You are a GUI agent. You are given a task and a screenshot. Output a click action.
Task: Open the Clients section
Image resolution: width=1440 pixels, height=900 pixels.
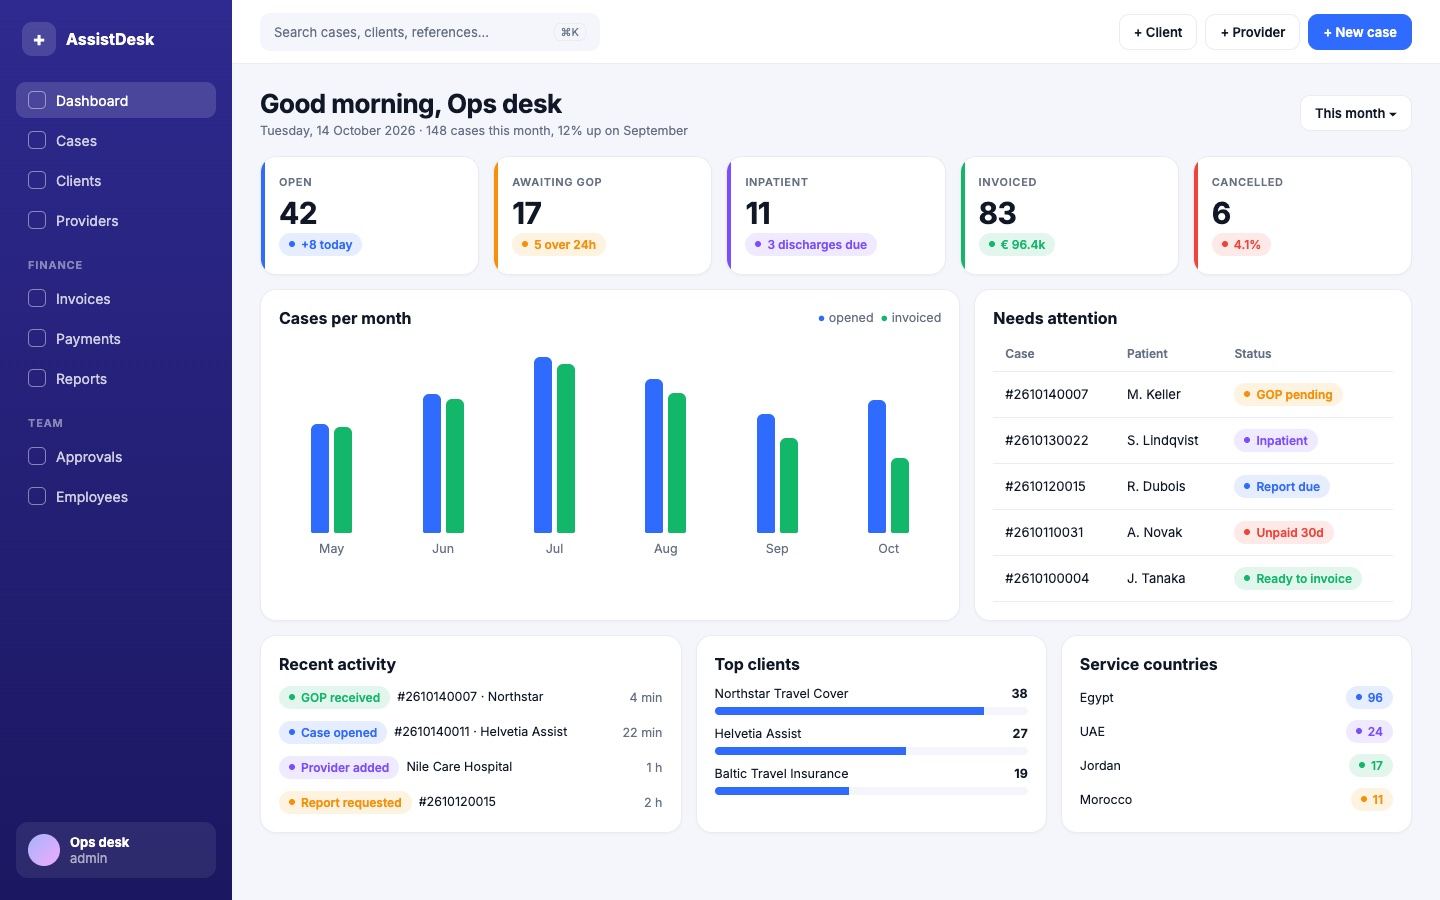pos(116,180)
